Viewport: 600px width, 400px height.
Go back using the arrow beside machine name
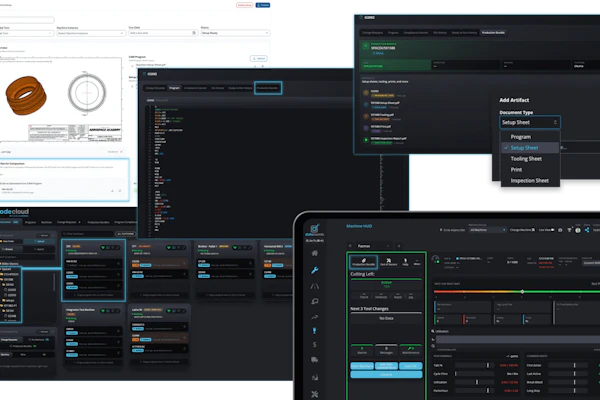tap(351, 246)
